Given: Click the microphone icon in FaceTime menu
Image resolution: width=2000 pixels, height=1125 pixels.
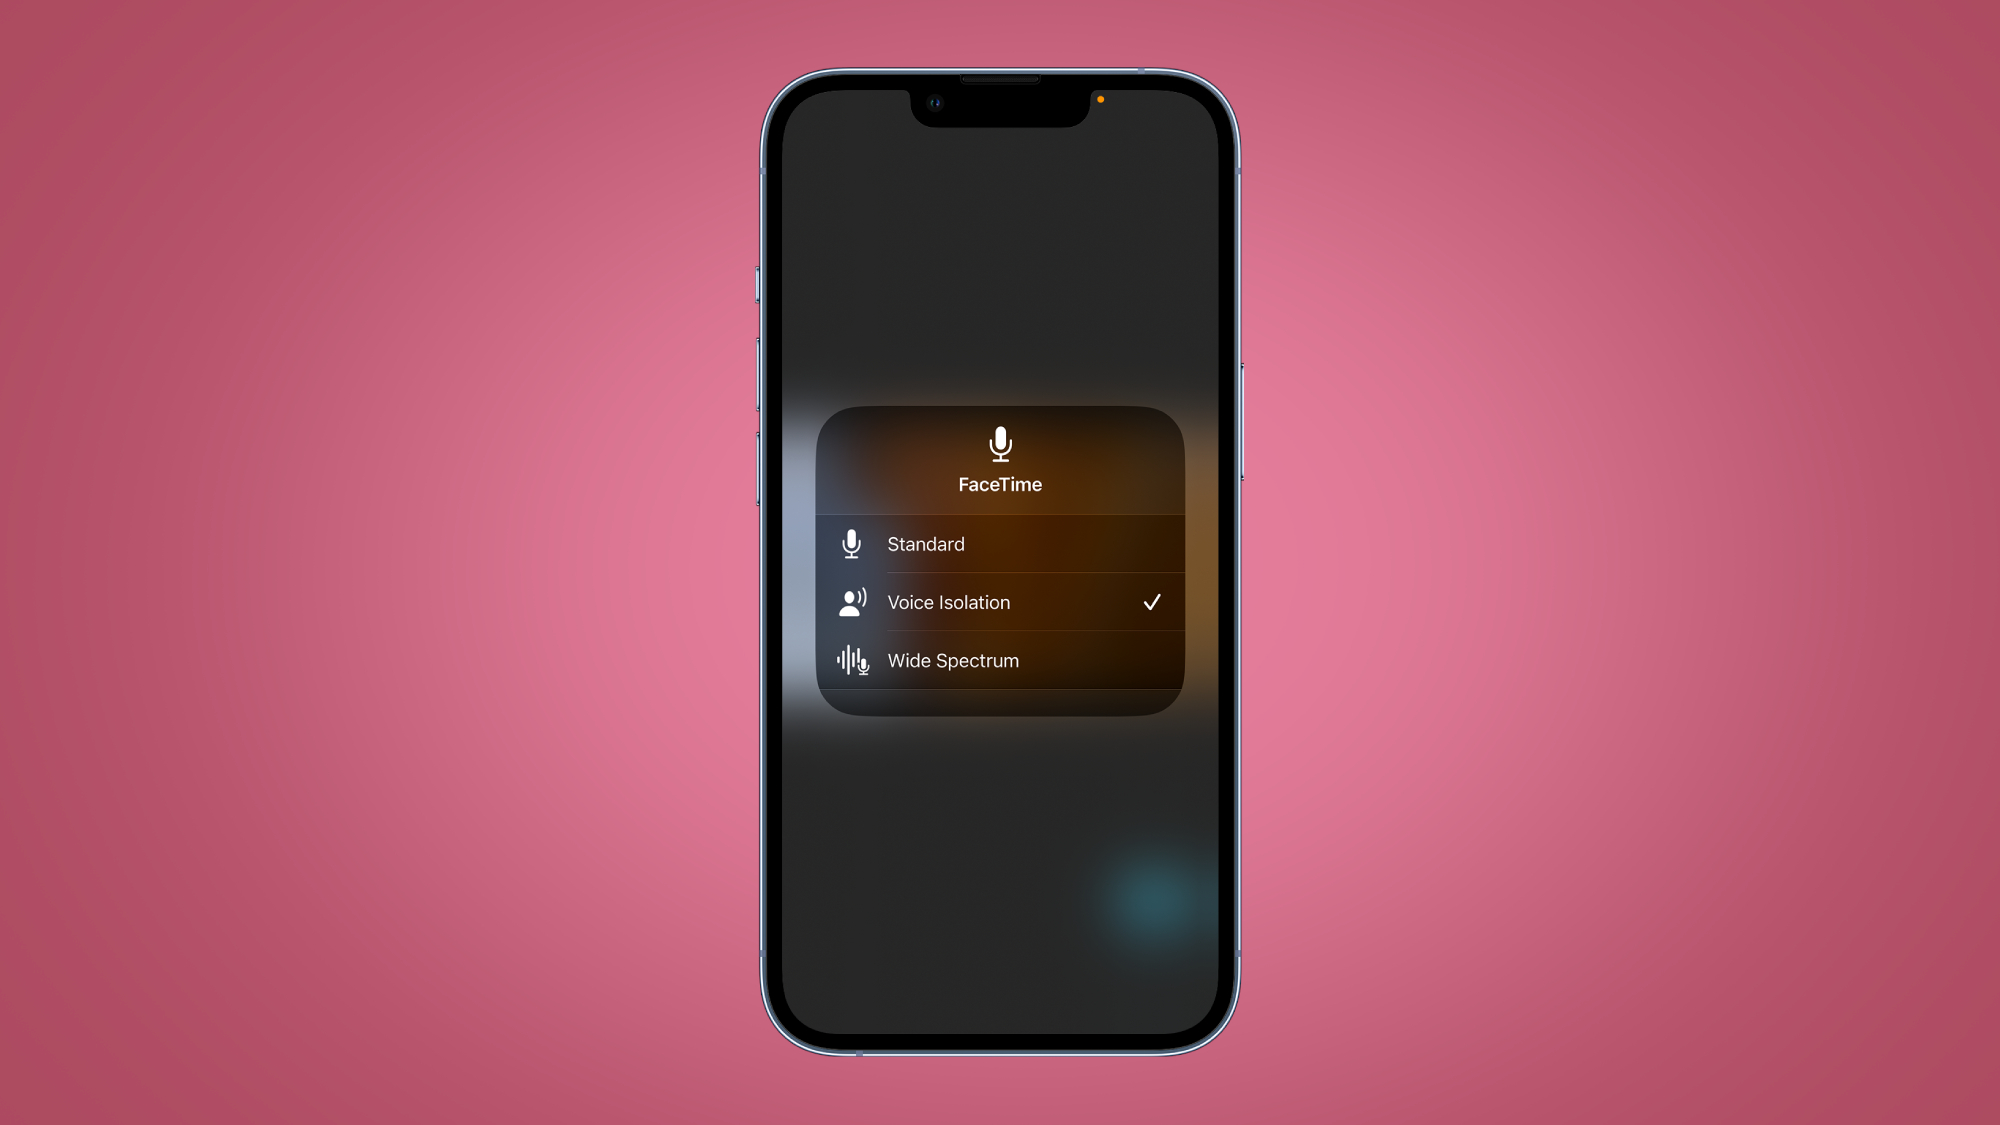Looking at the screenshot, I should pyautogui.click(x=999, y=442).
